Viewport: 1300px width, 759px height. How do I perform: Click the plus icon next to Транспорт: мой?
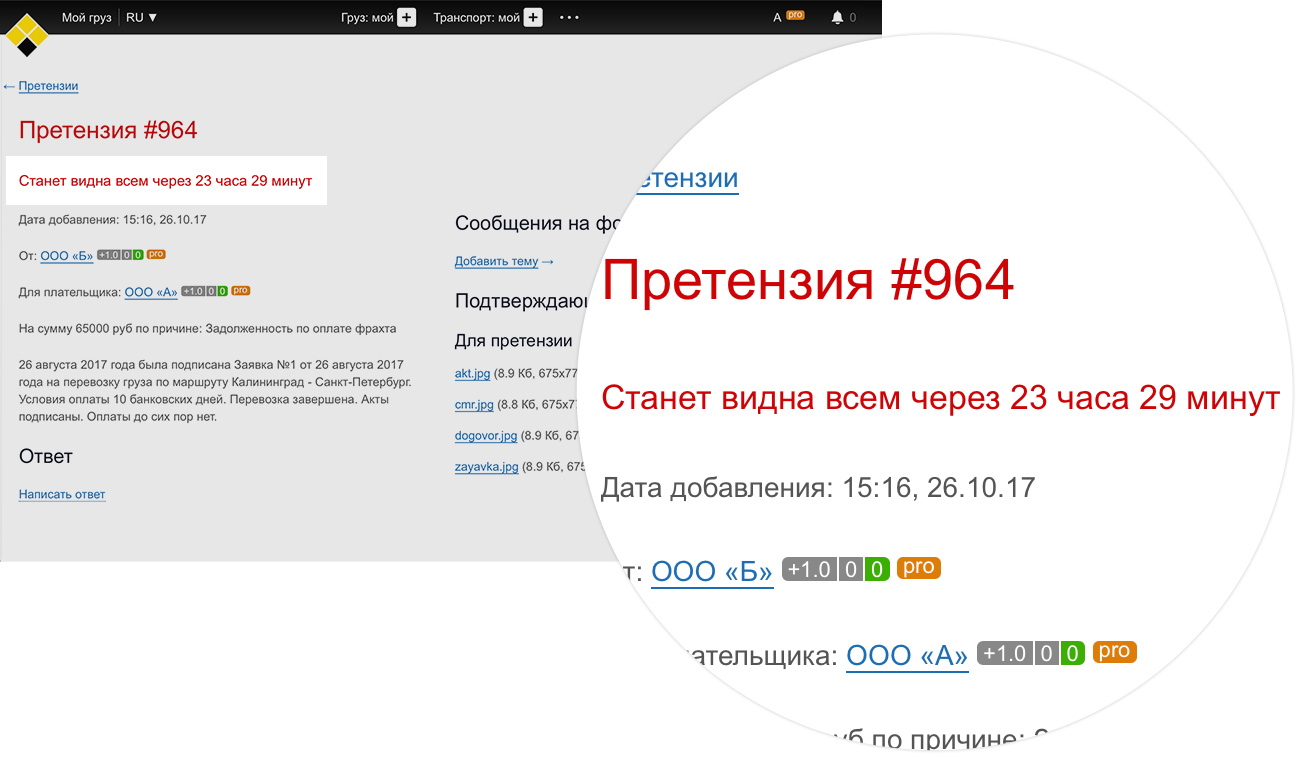533,17
